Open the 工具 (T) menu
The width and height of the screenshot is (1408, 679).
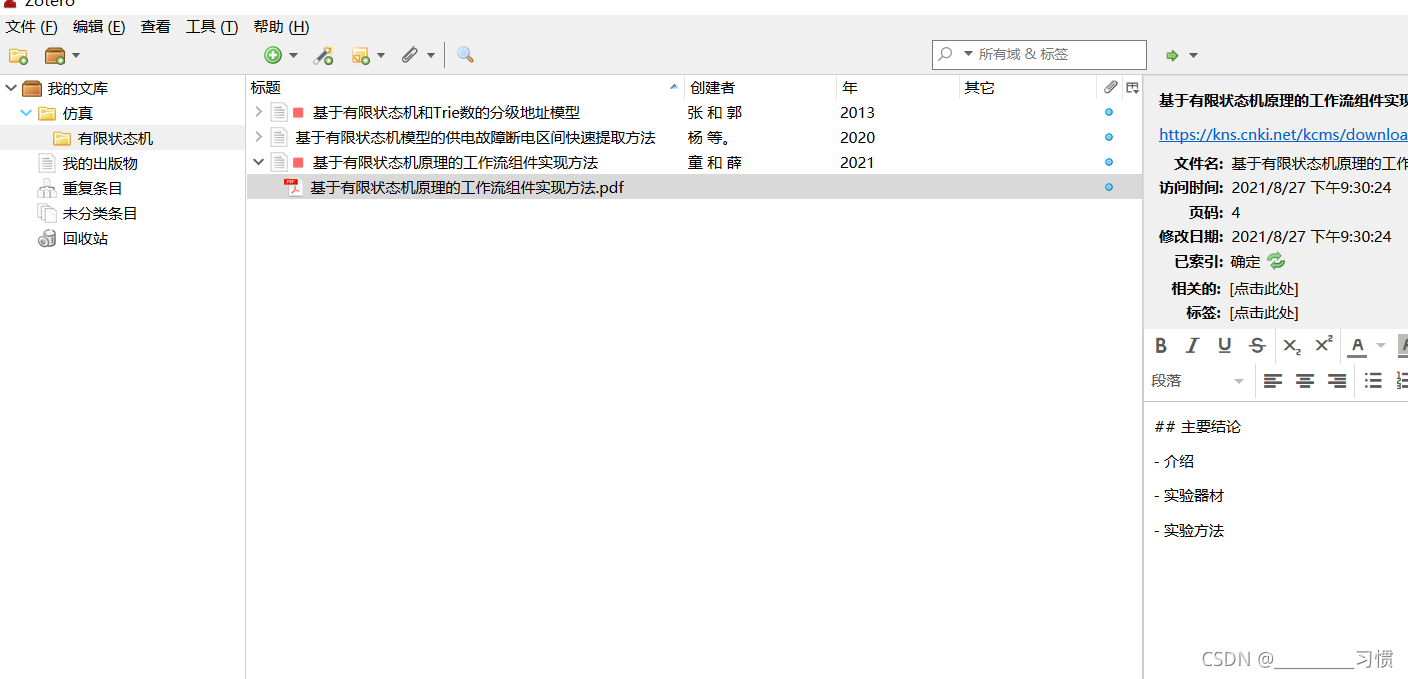211,27
